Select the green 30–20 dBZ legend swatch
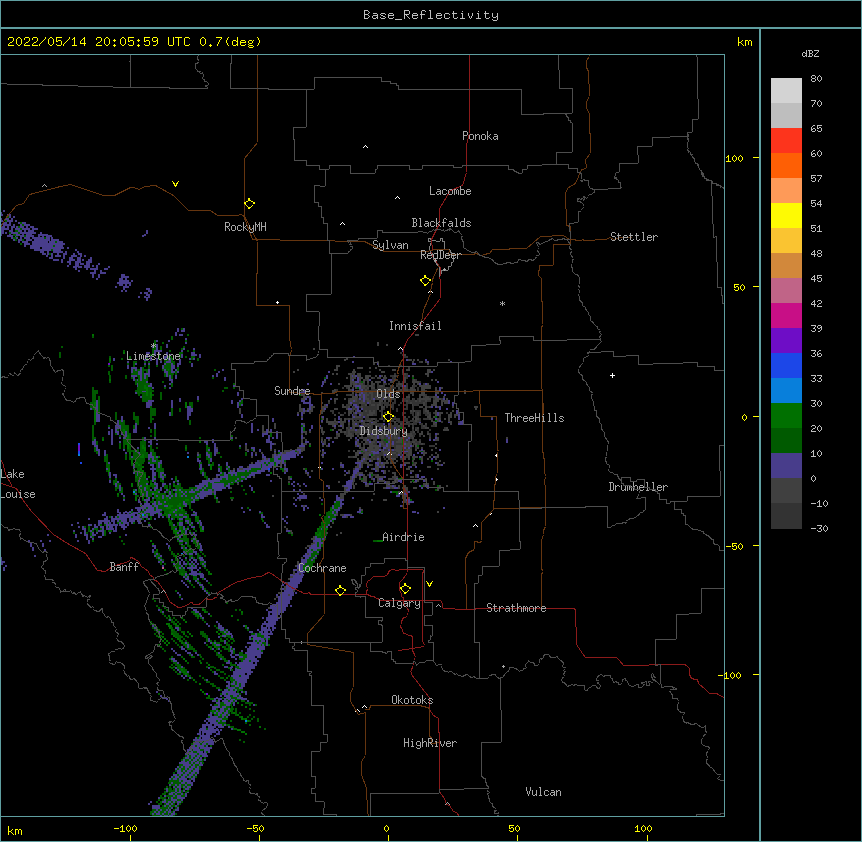This screenshot has height=842, width=862. [786, 416]
